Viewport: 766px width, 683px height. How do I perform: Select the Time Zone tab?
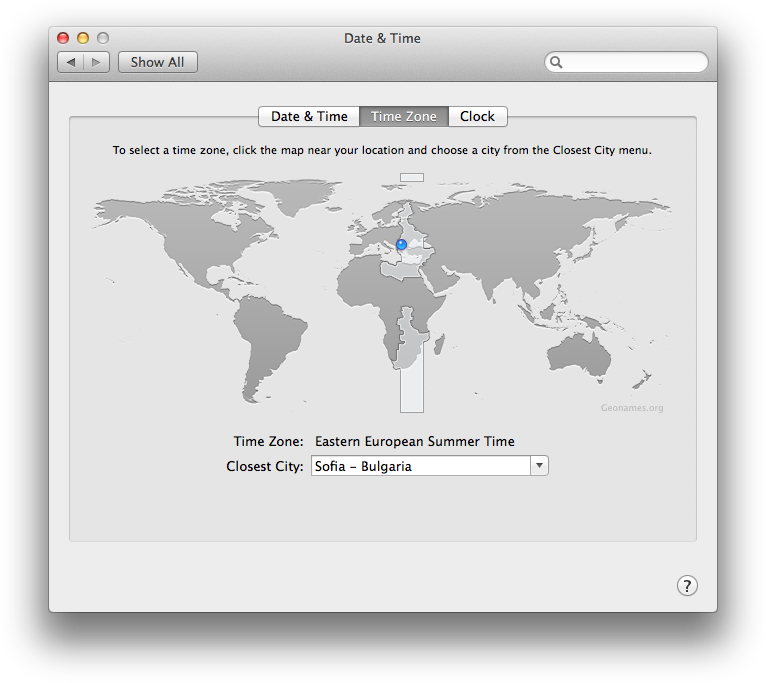[403, 116]
